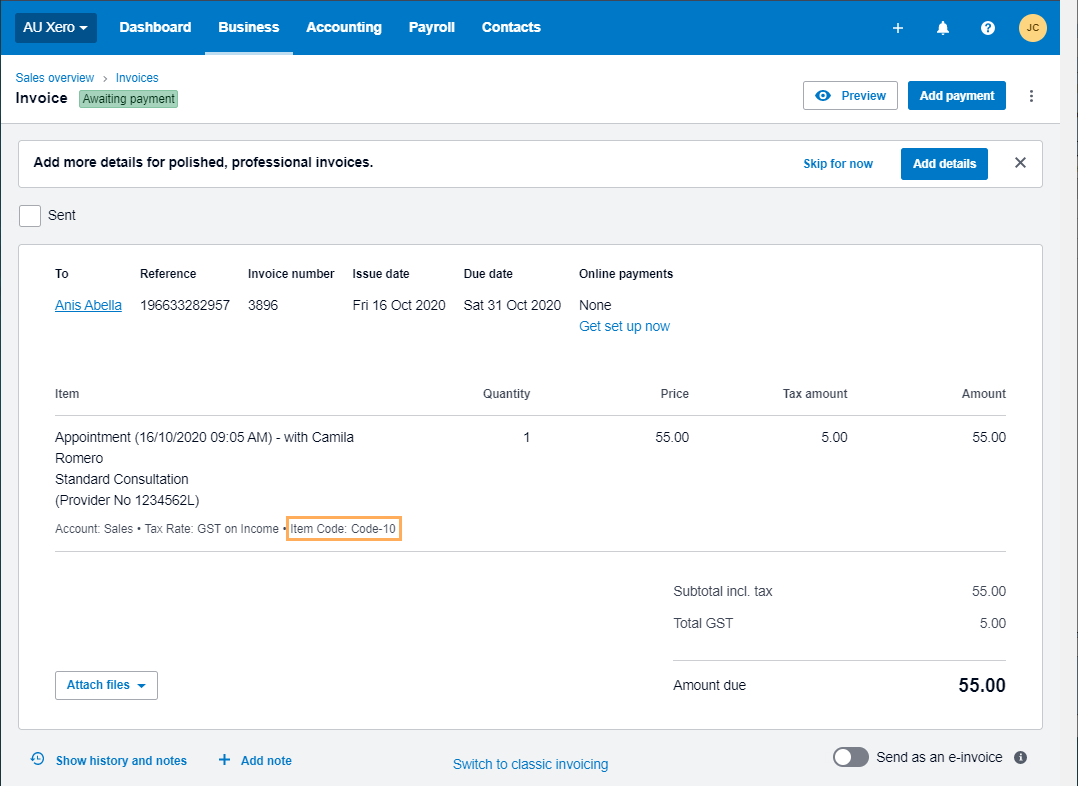
Task: Click the JC user avatar
Action: 1032,28
